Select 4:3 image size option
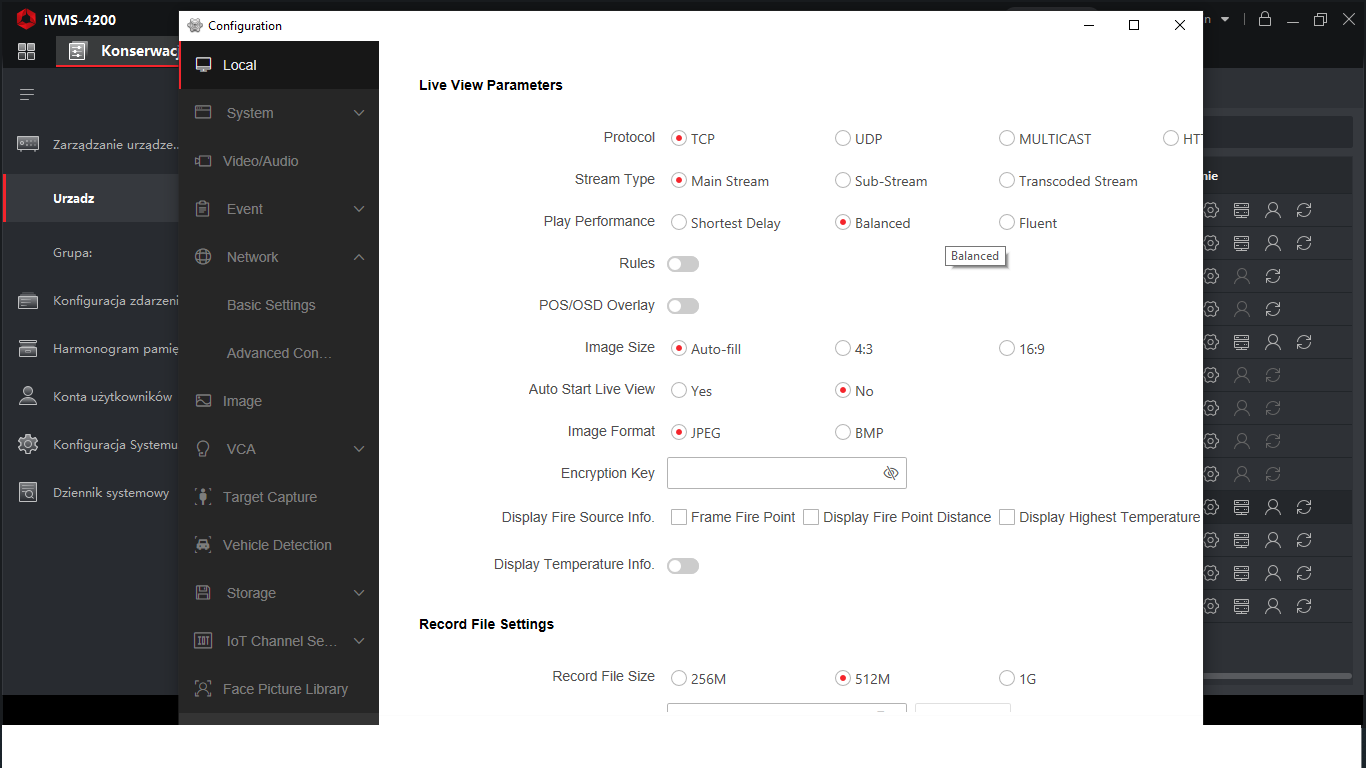This screenshot has height=768, width=1366. 843,349
